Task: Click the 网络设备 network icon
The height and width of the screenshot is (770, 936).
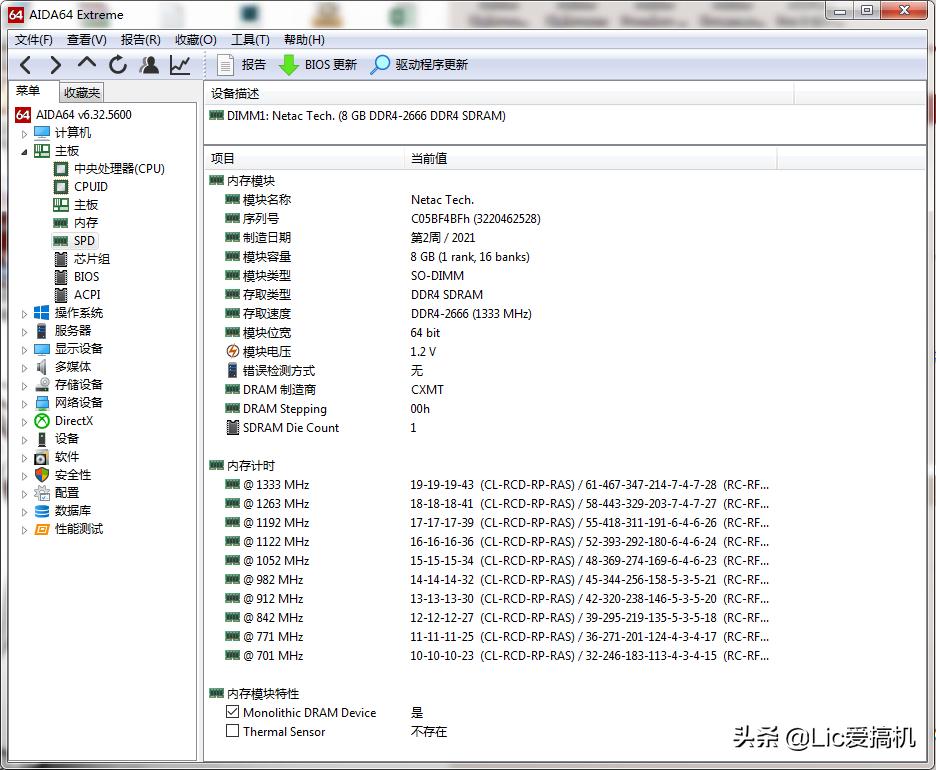Action: (42, 403)
